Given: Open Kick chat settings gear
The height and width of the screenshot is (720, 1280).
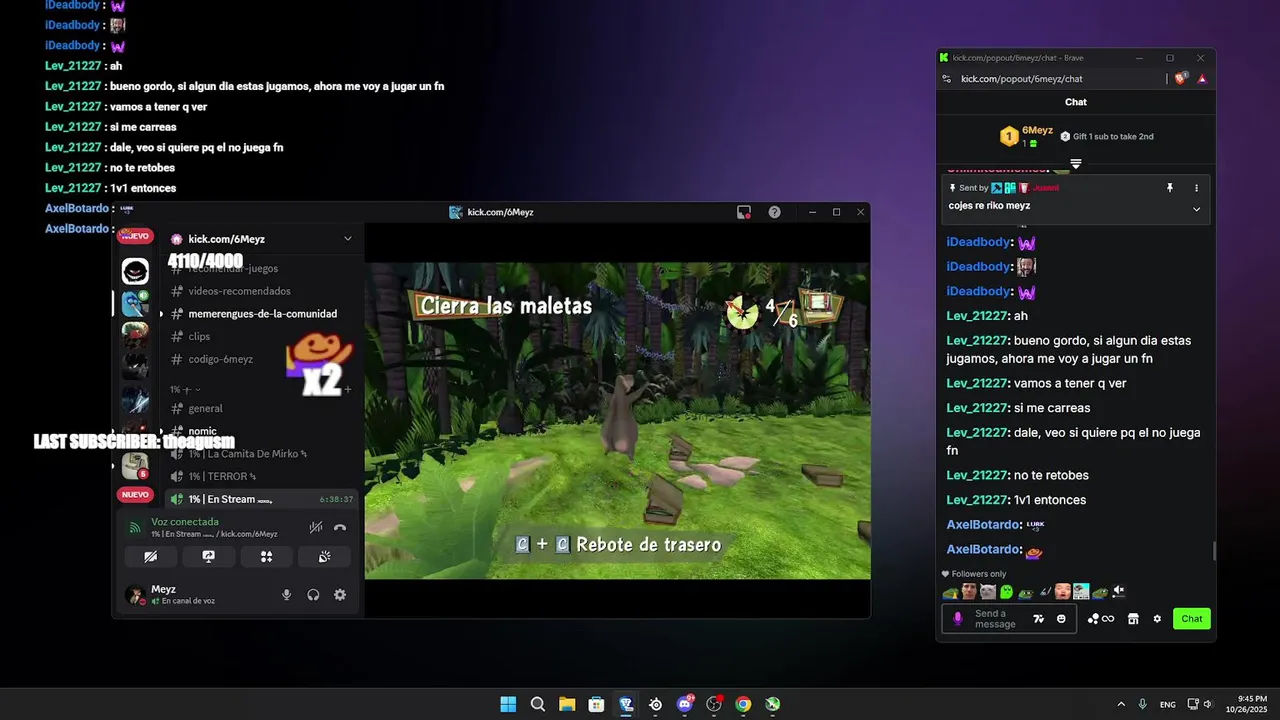Looking at the screenshot, I should pos(1157,619).
